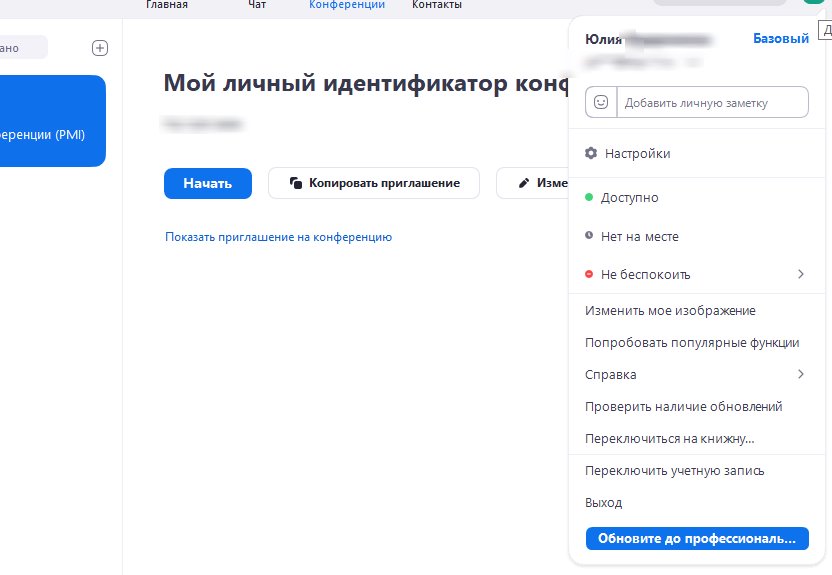Screen dimensions: 832x575
Task: Expand the Справка submenu arrow
Action: coord(800,374)
